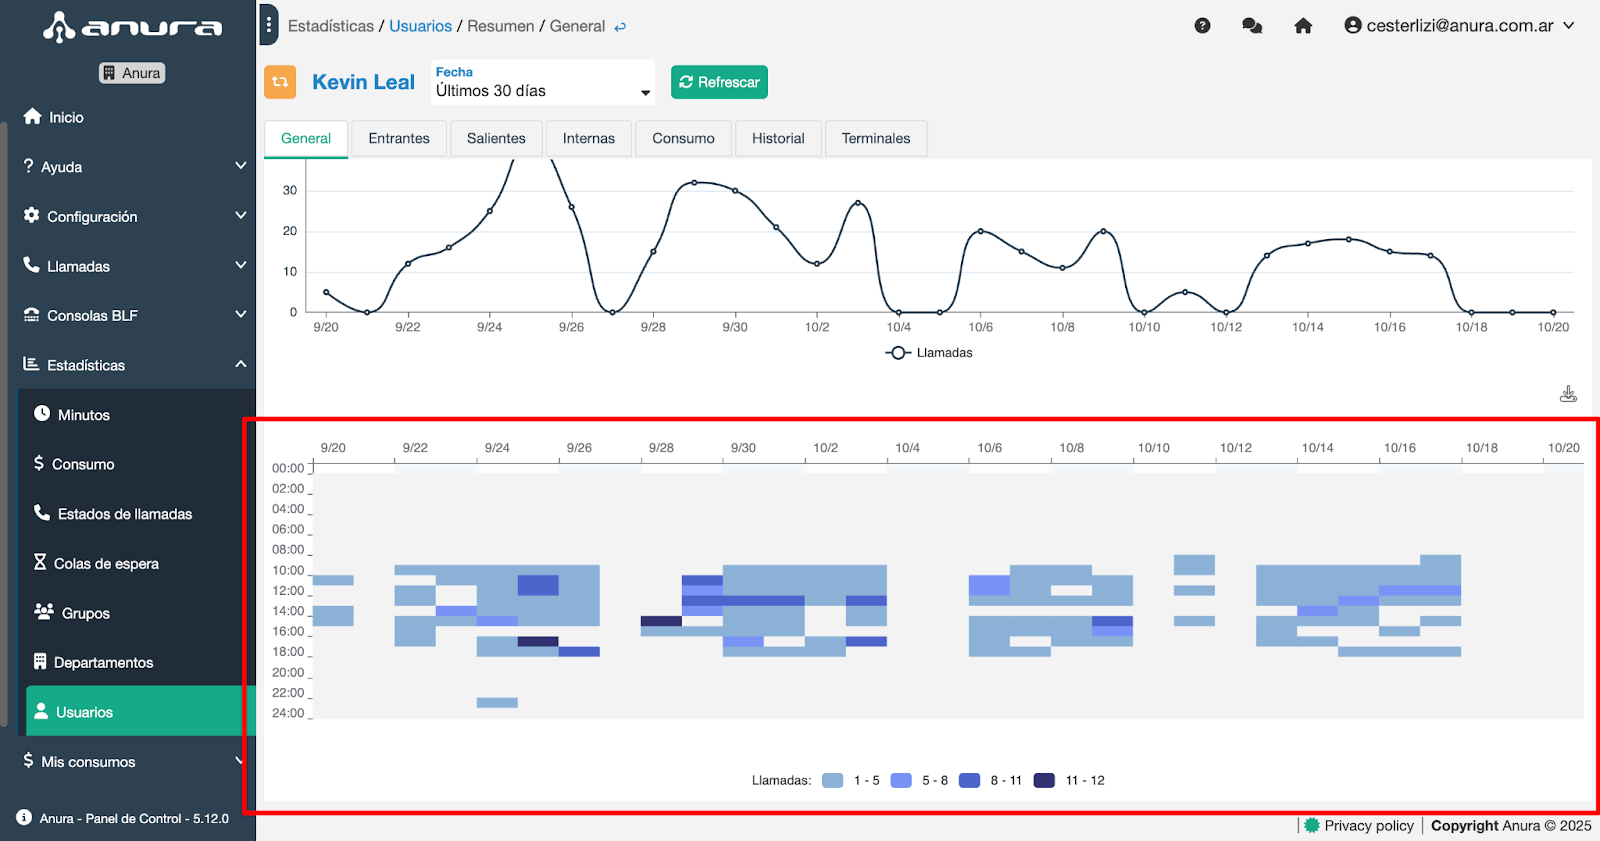
Task: Click the breadcrumb back arrow icon
Action: [620, 27]
